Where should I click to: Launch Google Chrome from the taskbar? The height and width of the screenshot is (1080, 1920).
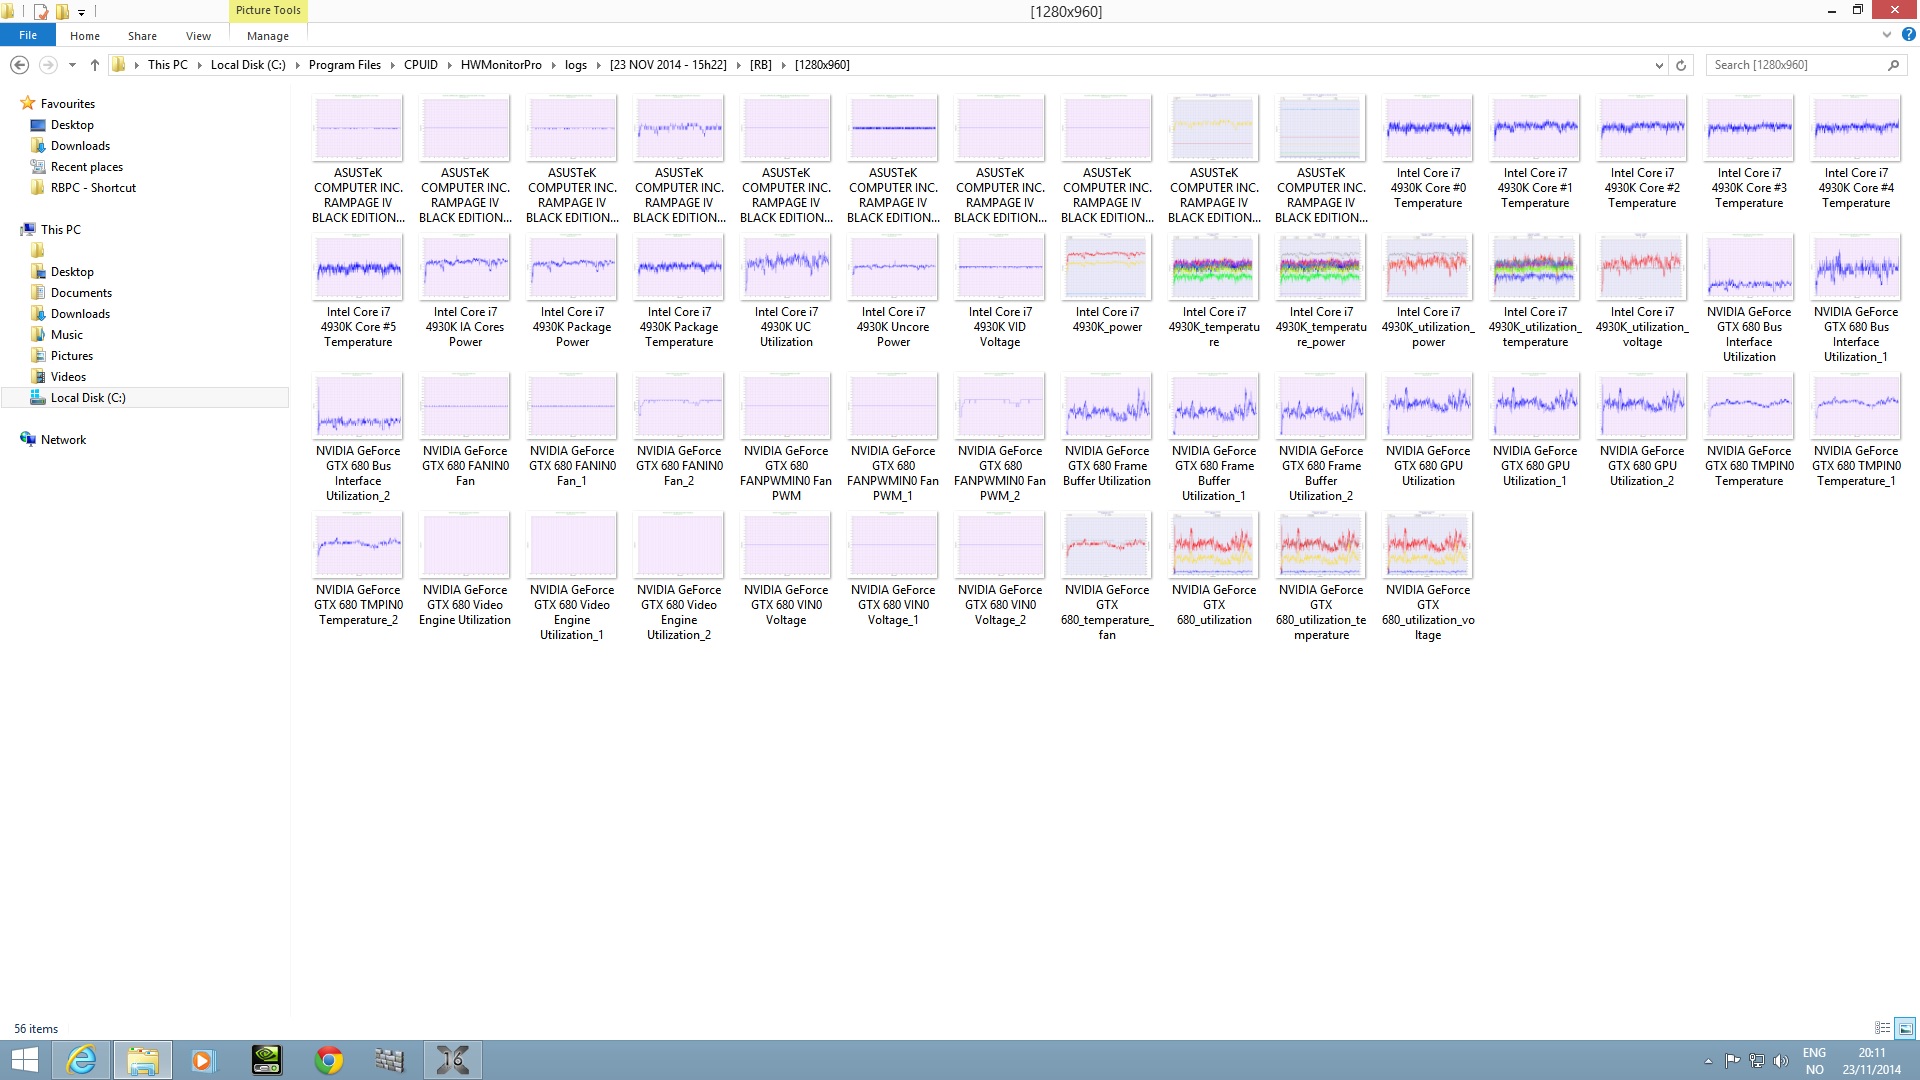pyautogui.click(x=328, y=1060)
